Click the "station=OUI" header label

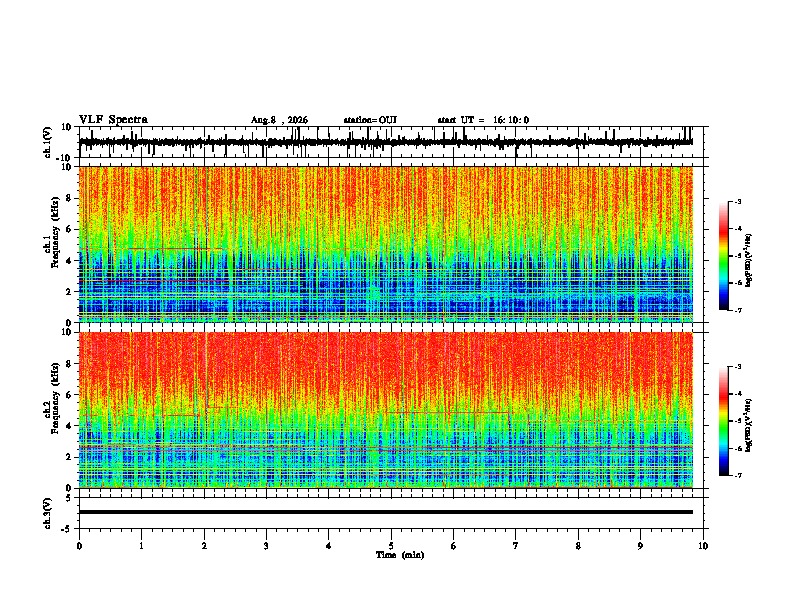370,120
